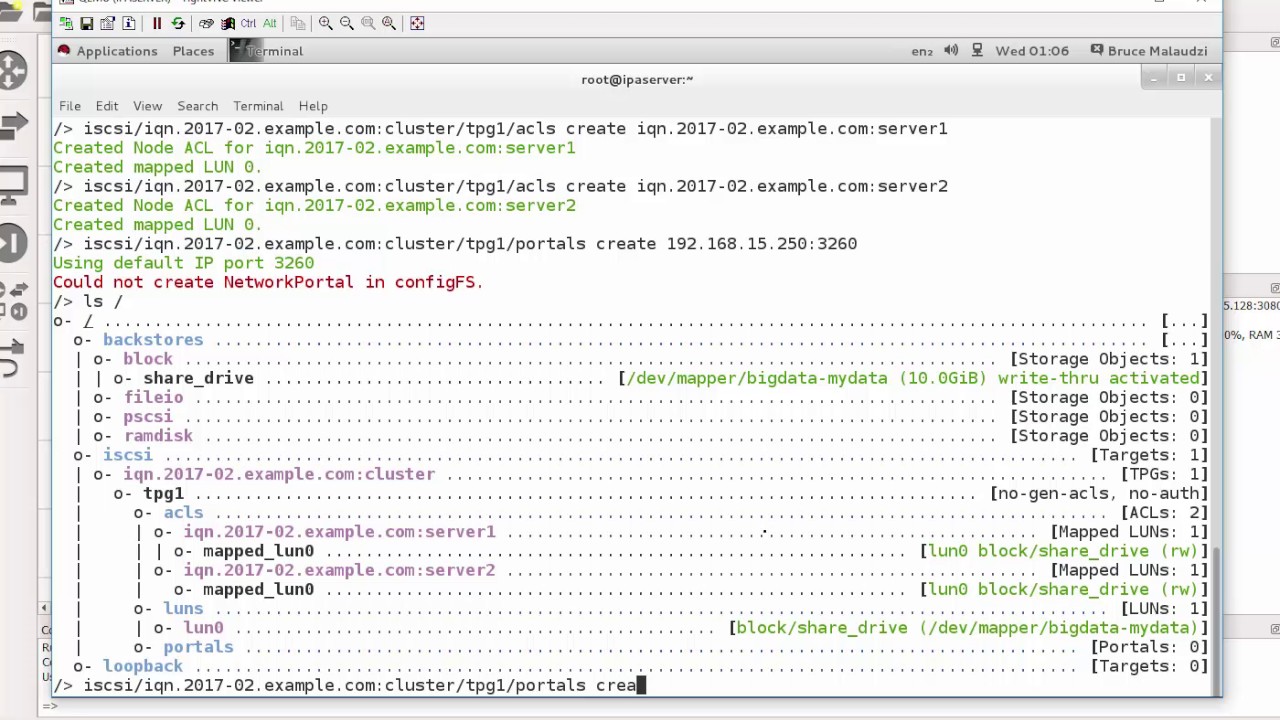Show connection info icon in VNC toolbar
The height and width of the screenshot is (720, 1280).
tap(129, 23)
